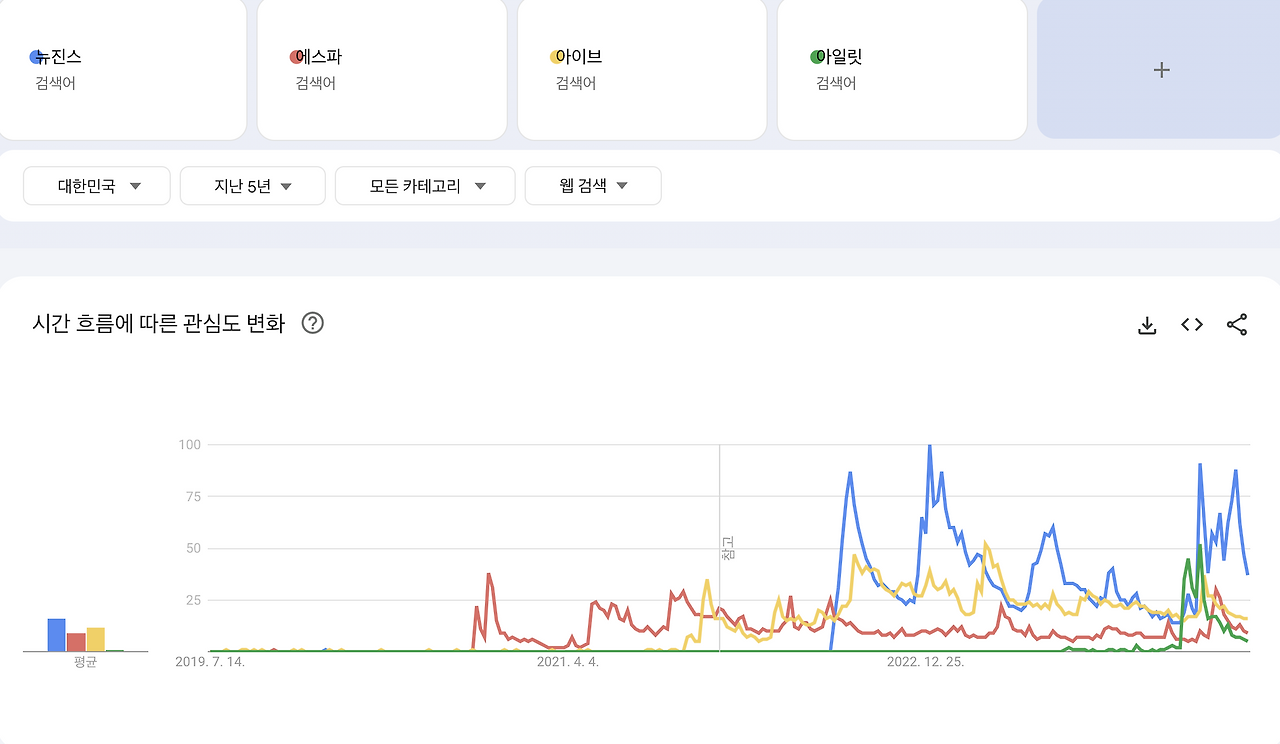Select the 아이브 search term card
1280x744 pixels.
tap(640, 69)
